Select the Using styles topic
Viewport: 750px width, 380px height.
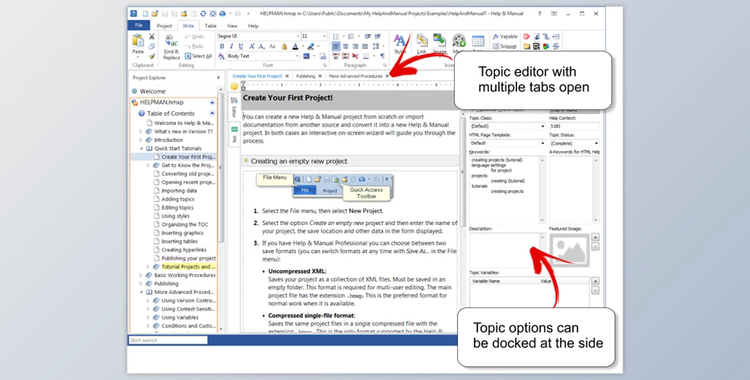[175, 216]
